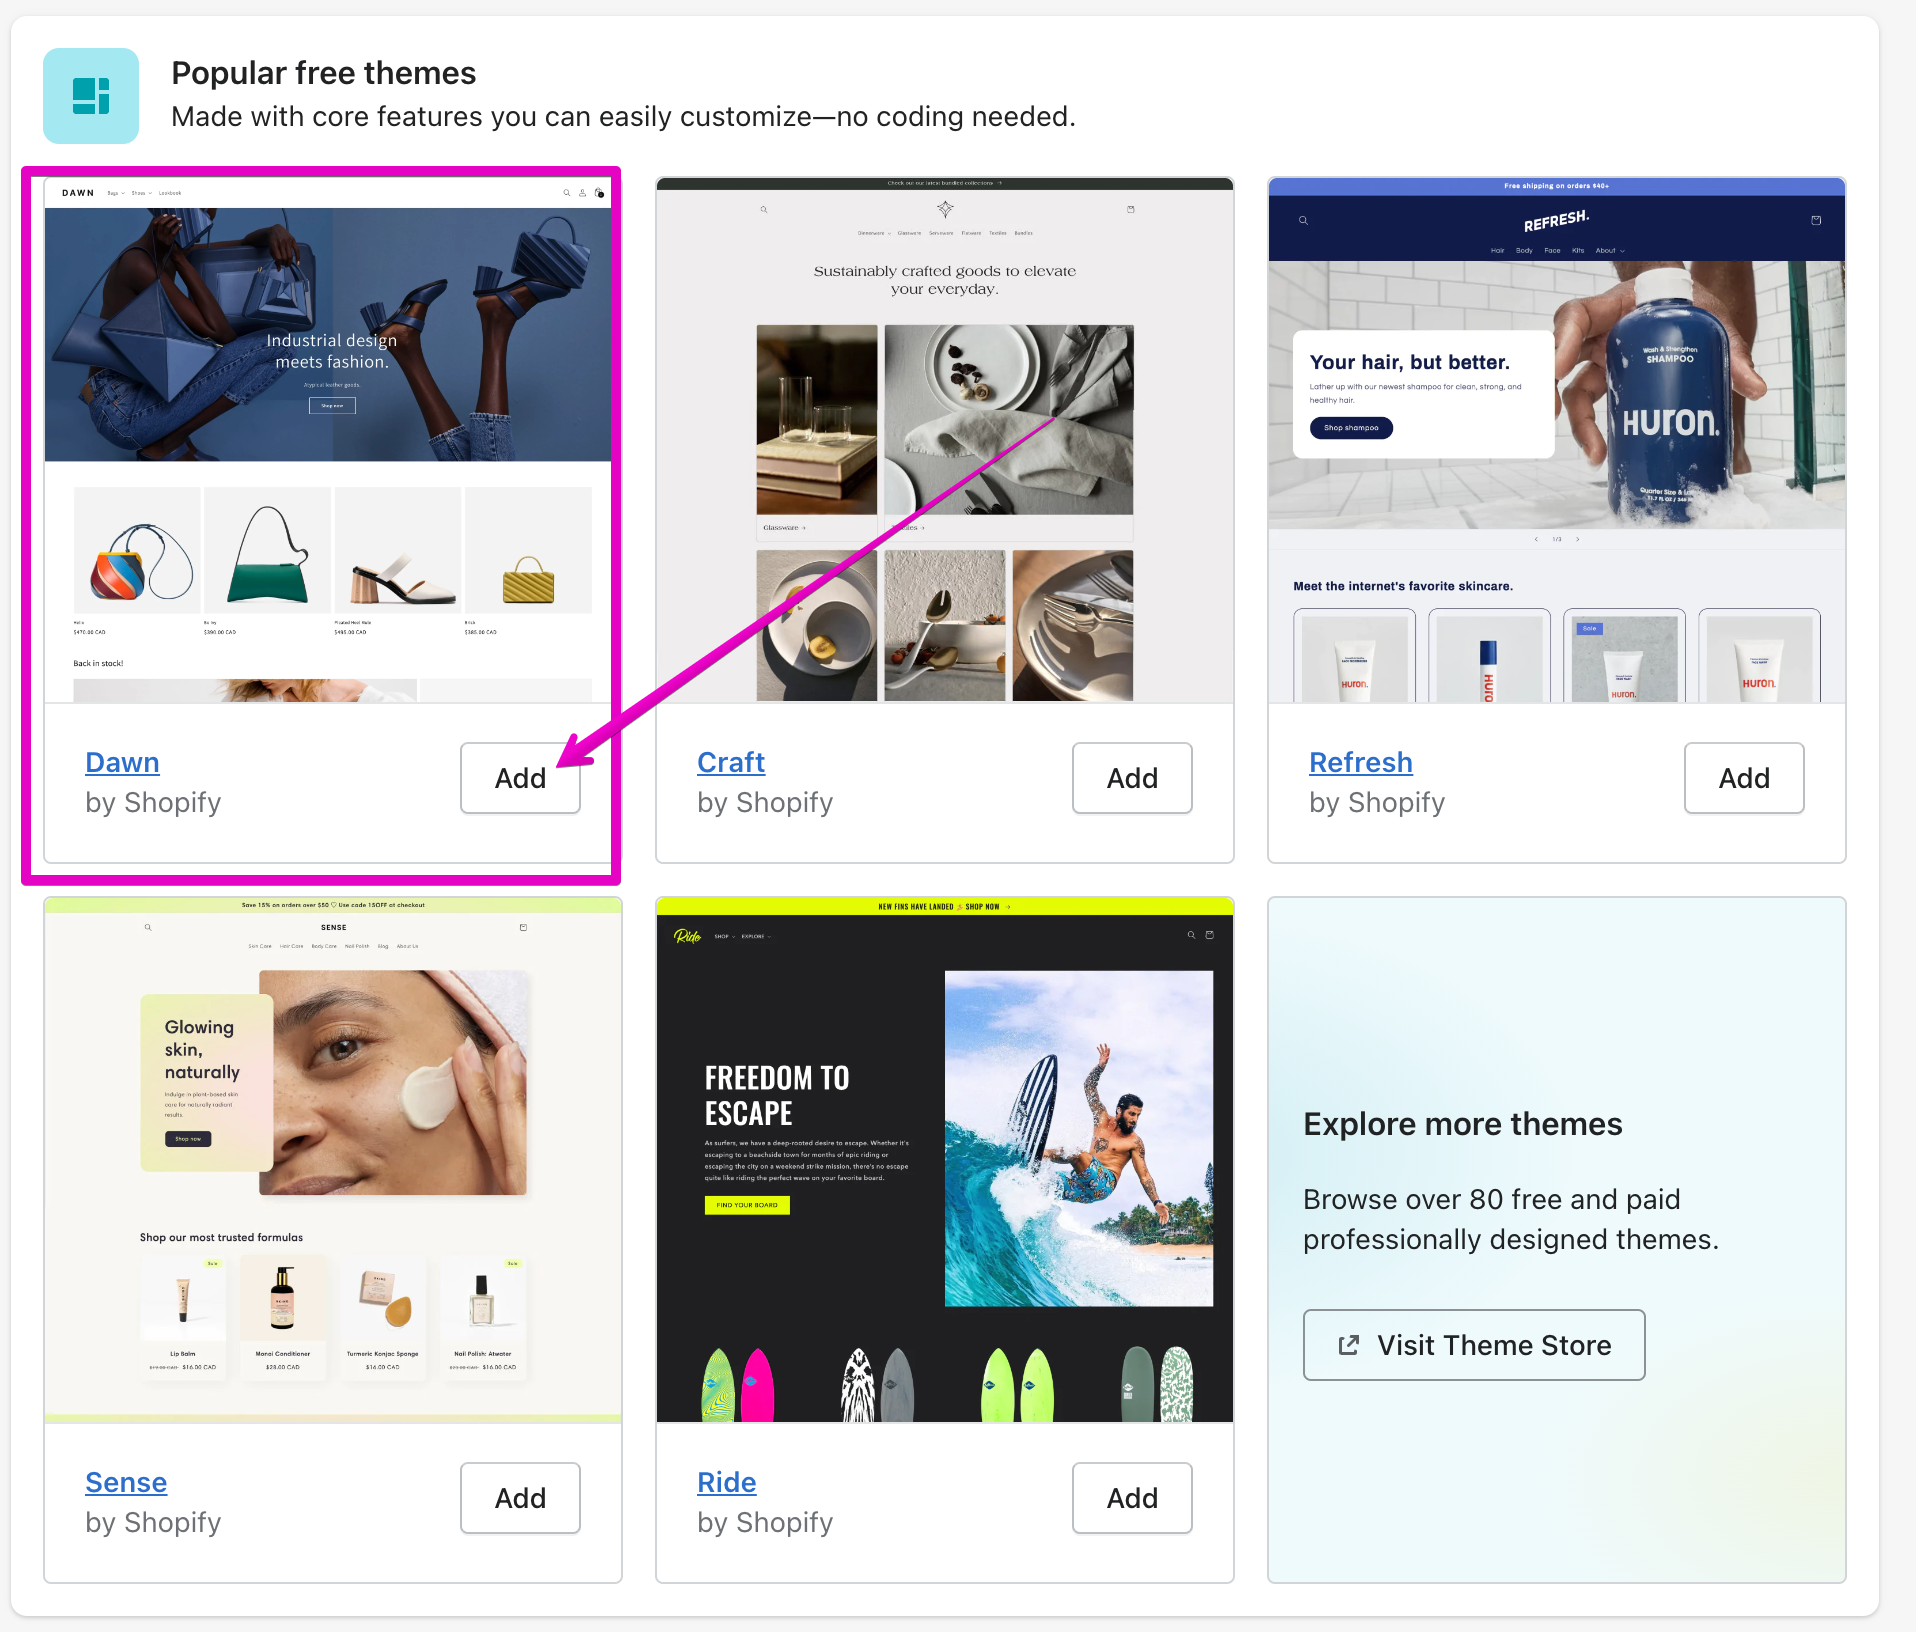
Task: Click 'by Shopify' under Dawn
Action: click(153, 803)
